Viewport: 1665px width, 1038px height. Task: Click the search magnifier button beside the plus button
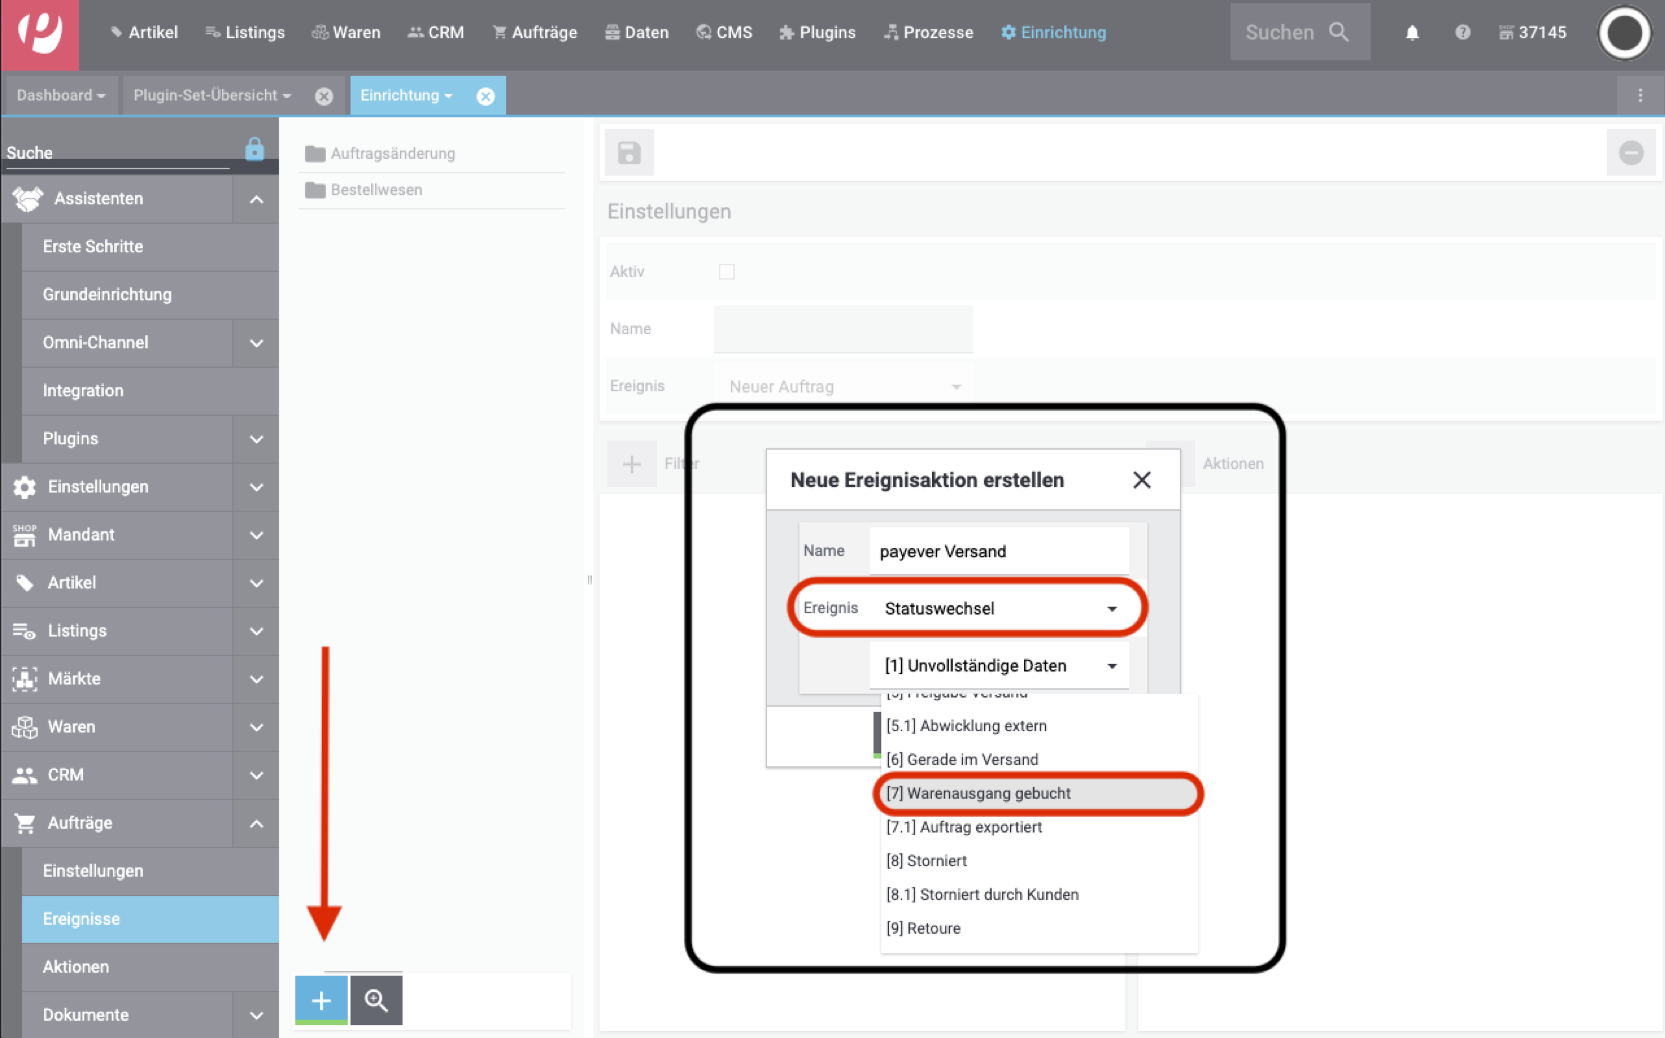[x=376, y=1000]
